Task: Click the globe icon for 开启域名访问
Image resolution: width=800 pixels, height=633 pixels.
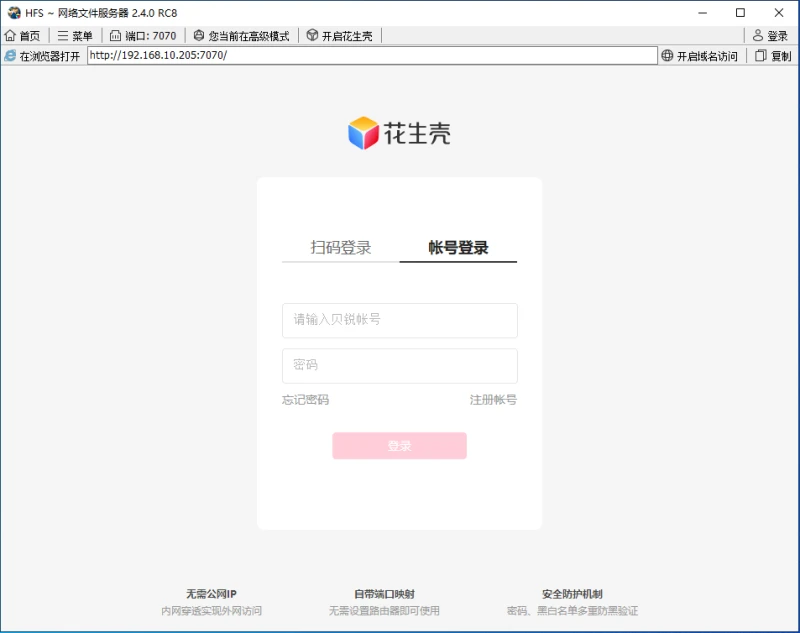Action: 667,56
